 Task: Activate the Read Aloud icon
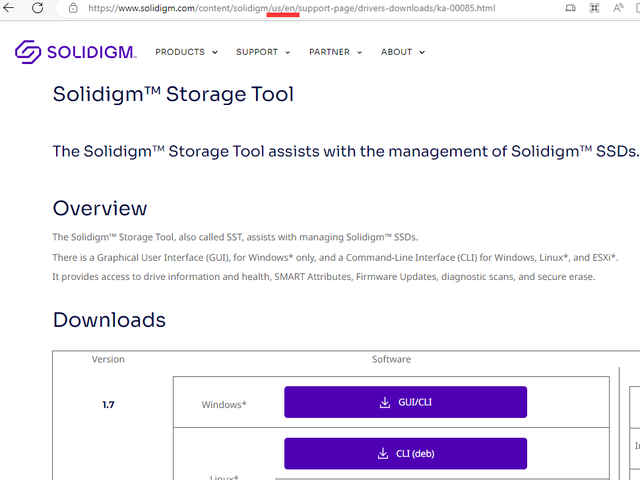[619, 8]
